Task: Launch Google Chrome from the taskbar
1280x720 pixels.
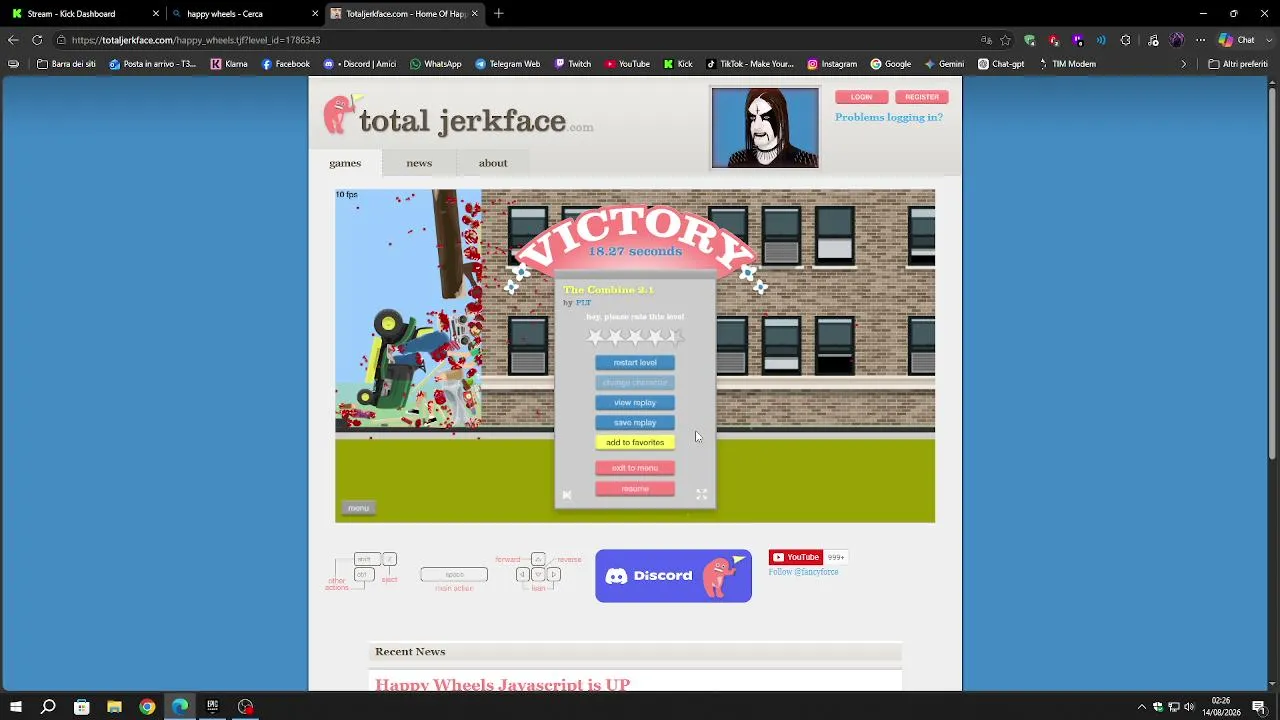Action: pyautogui.click(x=147, y=707)
